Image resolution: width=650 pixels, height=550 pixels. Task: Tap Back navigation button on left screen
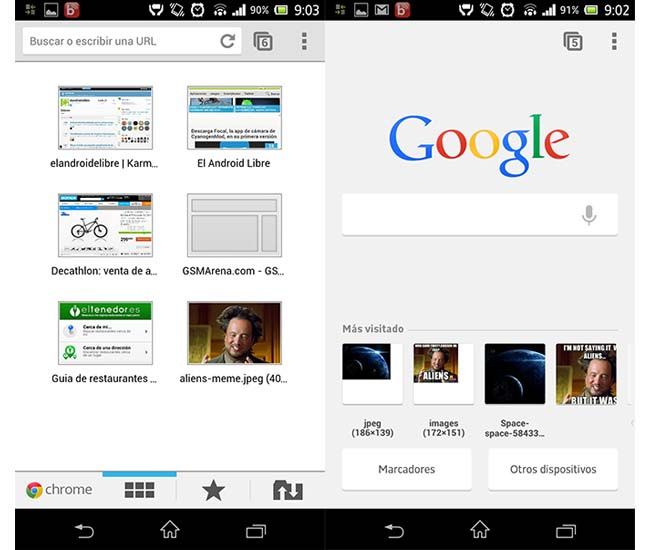(85, 530)
